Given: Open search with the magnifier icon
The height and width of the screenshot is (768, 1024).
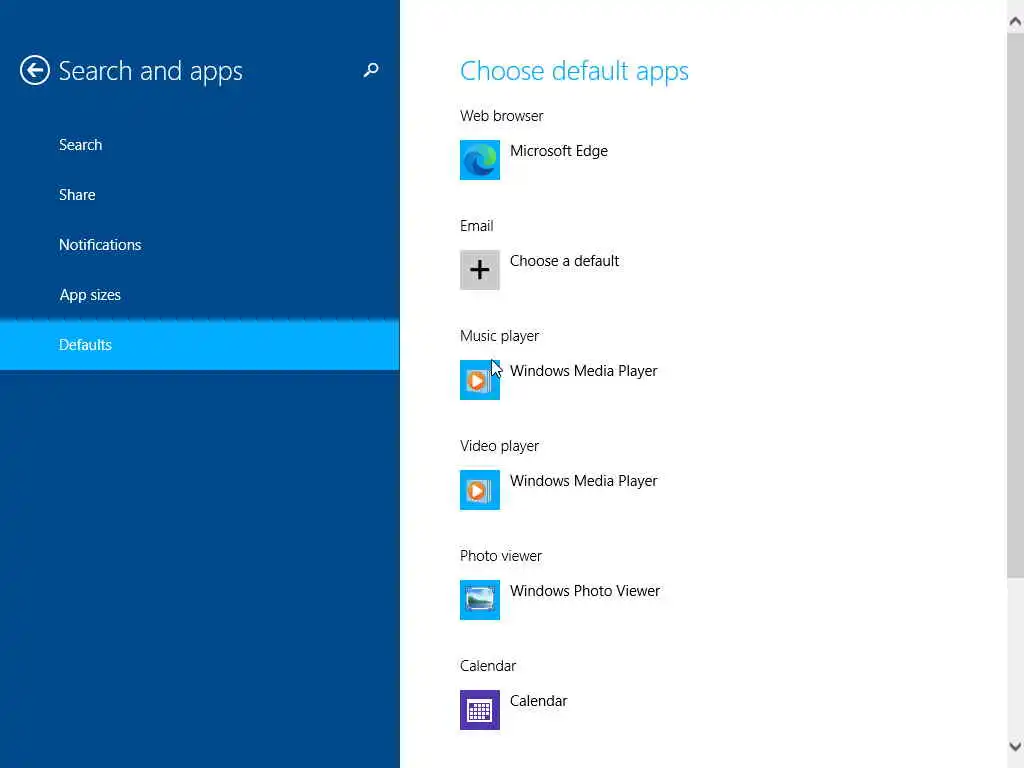Looking at the screenshot, I should pyautogui.click(x=371, y=70).
